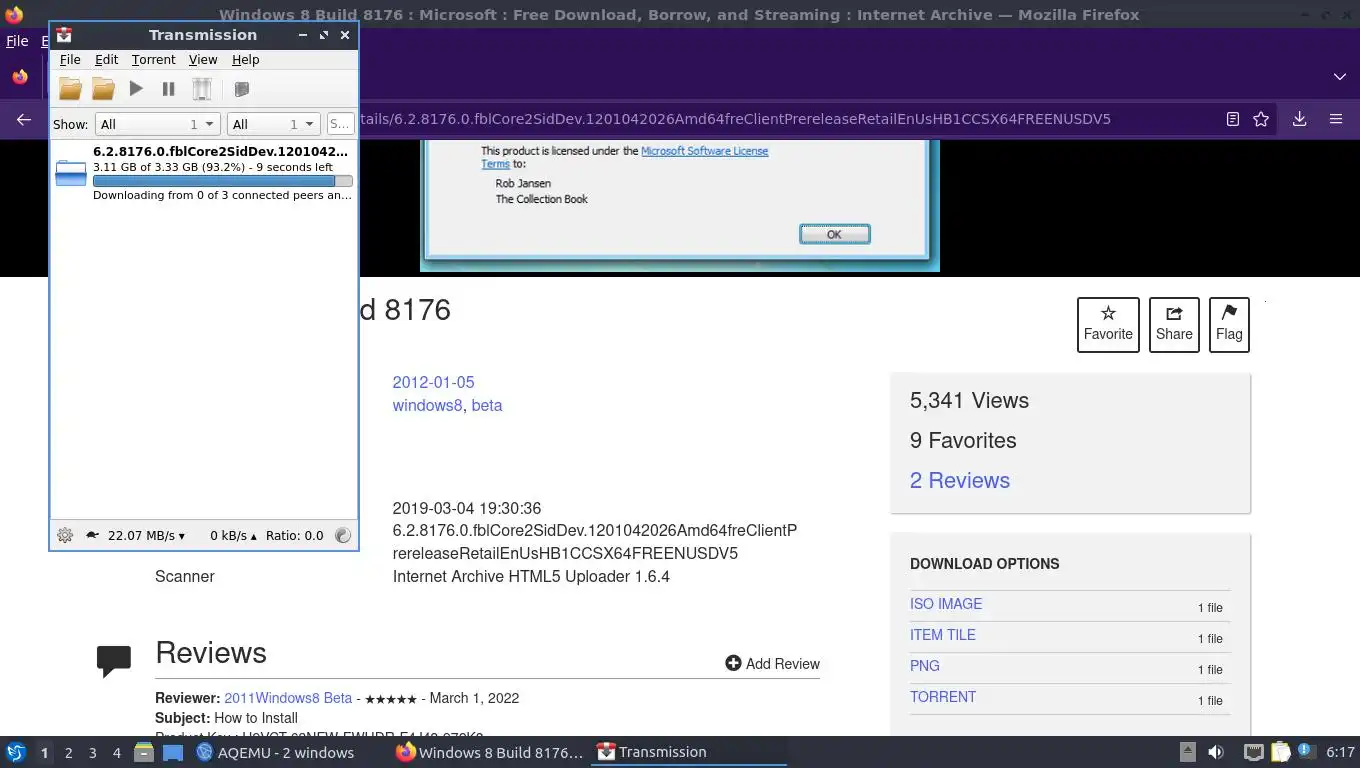The height and width of the screenshot is (768, 1360).
Task: Open Firefox File menu
Action: 17,41
